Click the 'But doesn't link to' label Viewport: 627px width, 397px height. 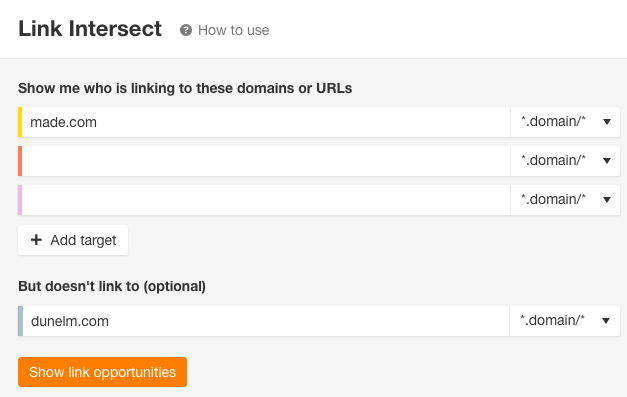(112, 286)
